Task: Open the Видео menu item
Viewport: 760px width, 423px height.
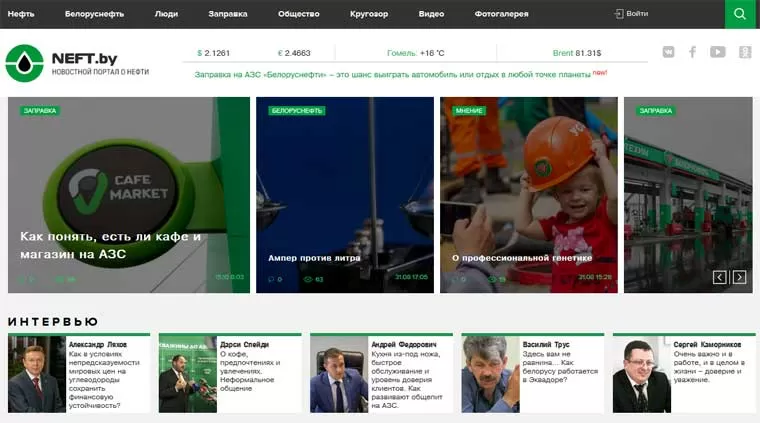Action: pos(431,14)
